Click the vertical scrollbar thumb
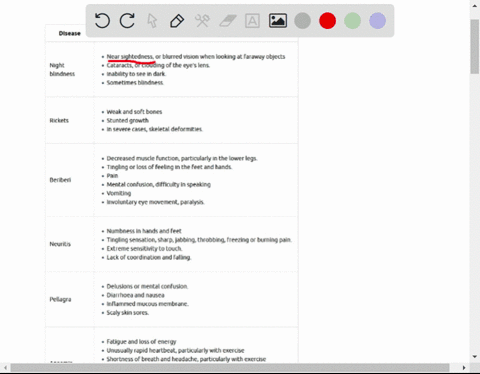This screenshot has width=480, height=374. (x=475, y=46)
